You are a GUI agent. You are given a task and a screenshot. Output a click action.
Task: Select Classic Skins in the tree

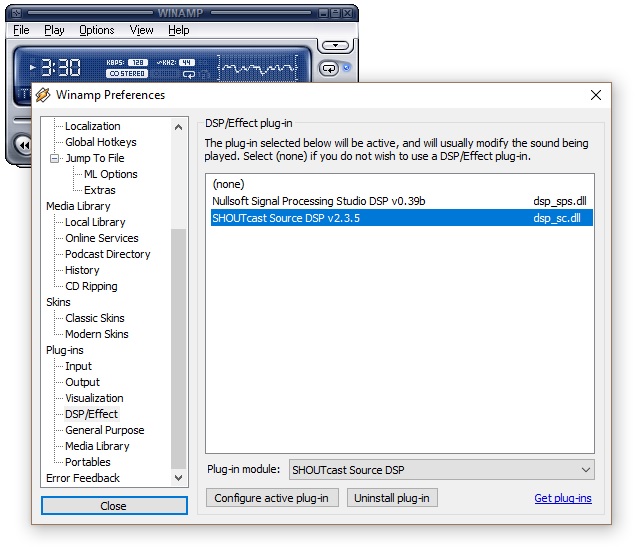pos(95,318)
